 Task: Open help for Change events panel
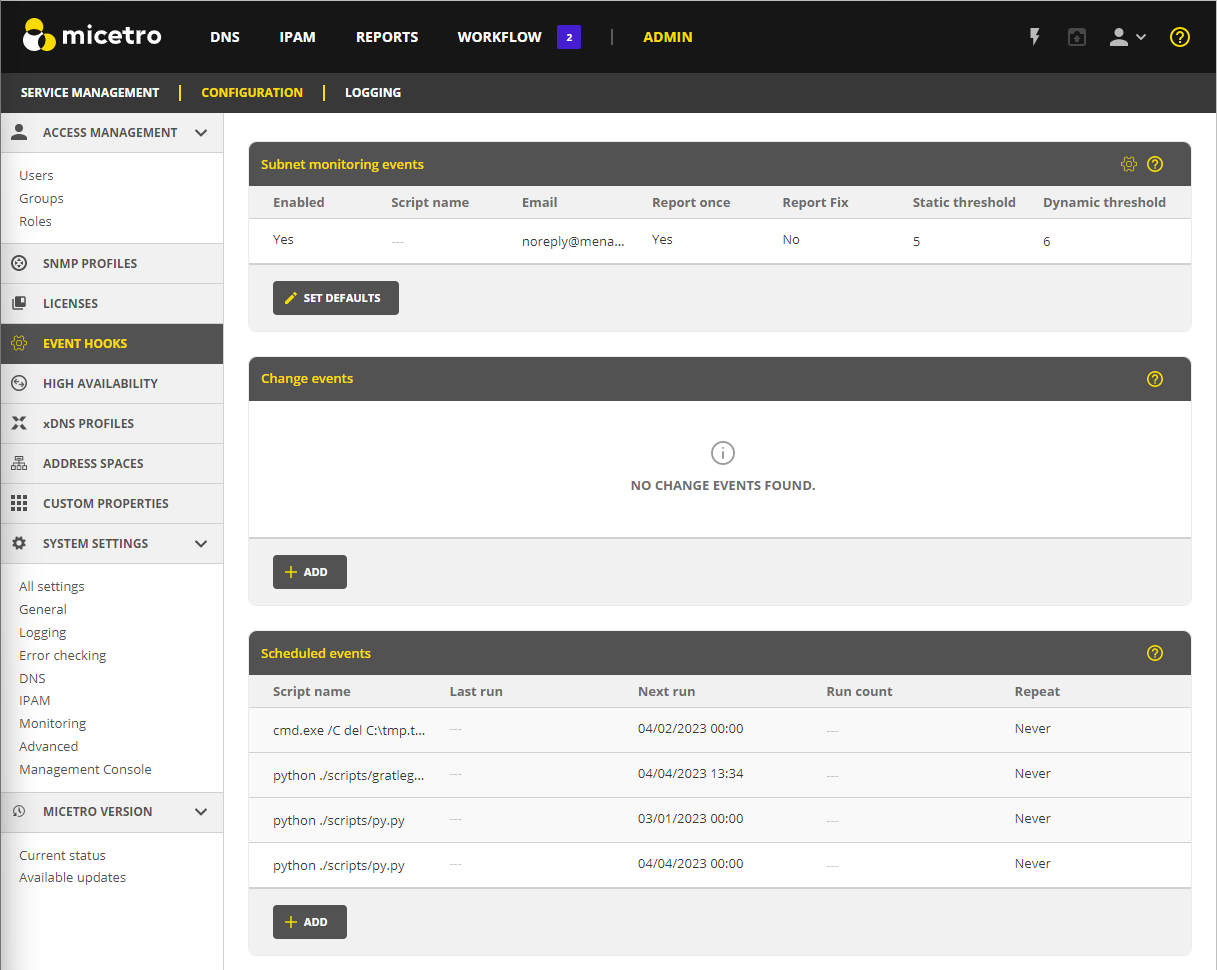[x=1155, y=379]
